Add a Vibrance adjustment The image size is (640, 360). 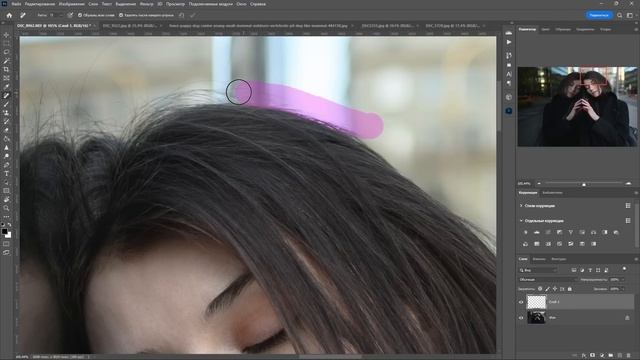click(x=571, y=232)
